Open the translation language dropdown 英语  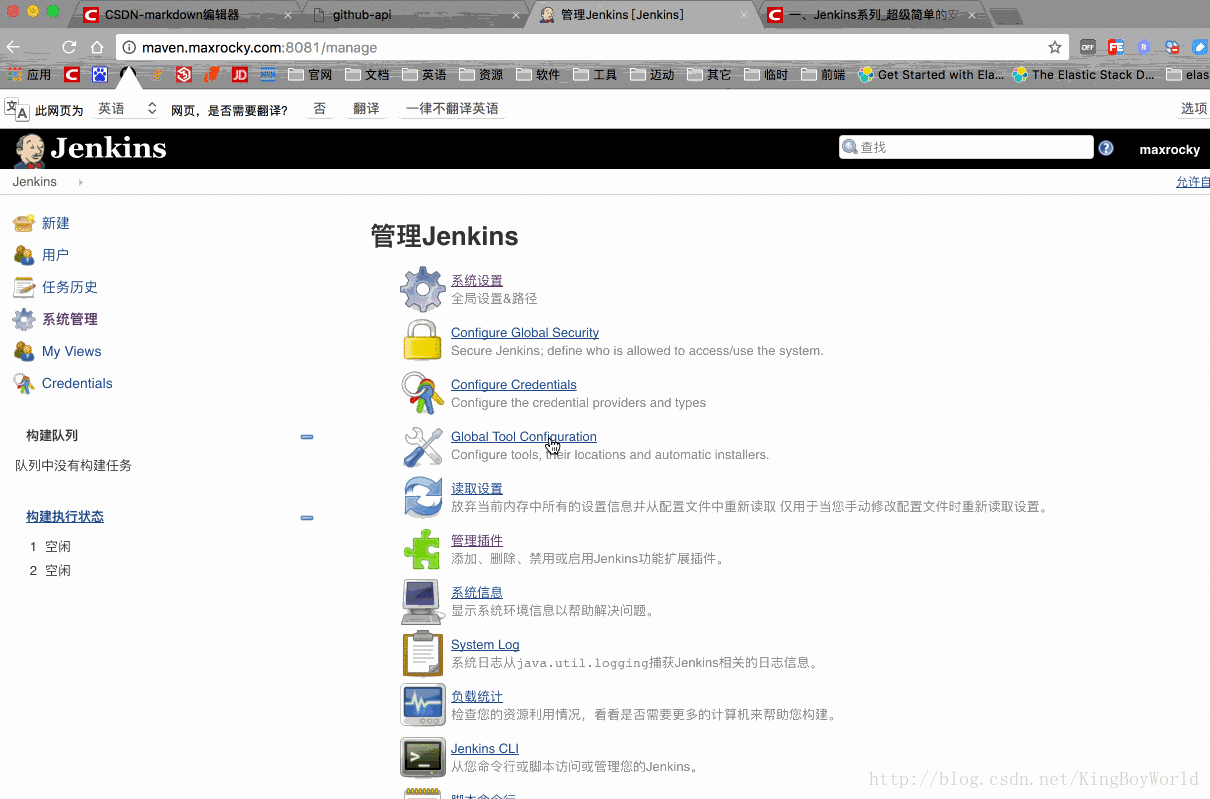pos(127,108)
